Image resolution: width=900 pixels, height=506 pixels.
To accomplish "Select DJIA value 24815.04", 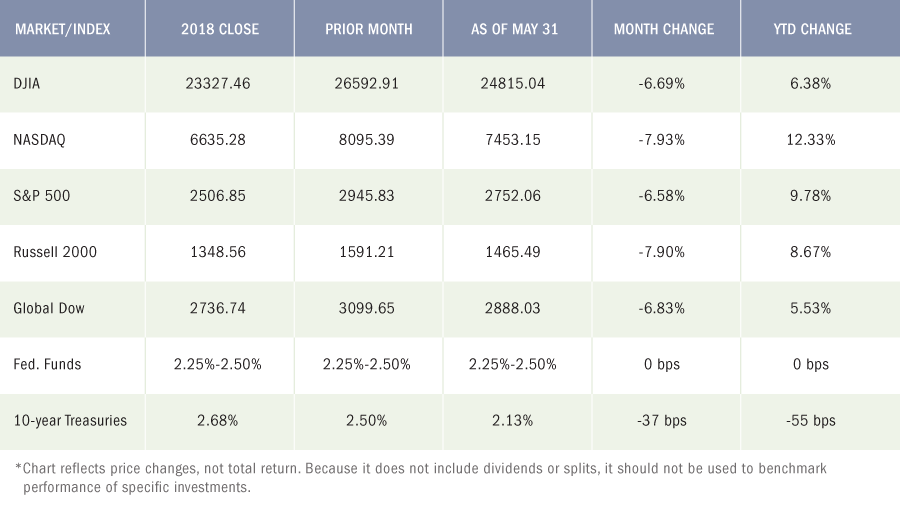I will click(x=513, y=84).
